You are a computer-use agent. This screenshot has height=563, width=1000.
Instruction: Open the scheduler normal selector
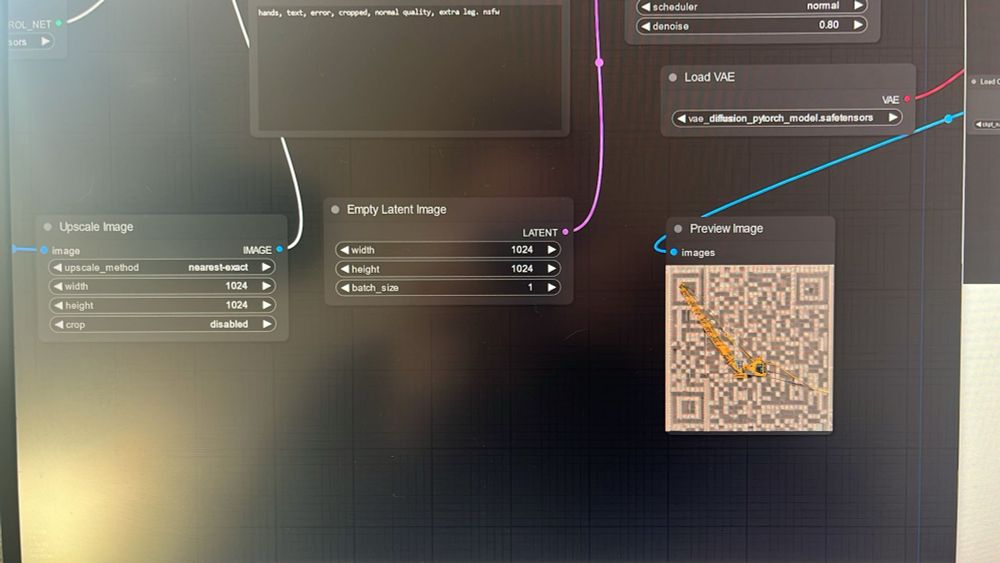pyautogui.click(x=751, y=6)
